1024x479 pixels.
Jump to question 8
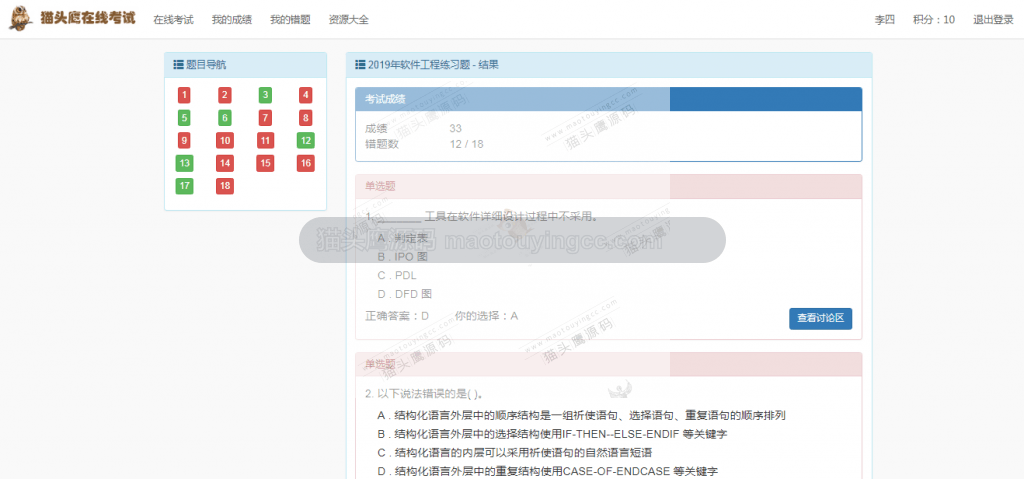[306, 118]
